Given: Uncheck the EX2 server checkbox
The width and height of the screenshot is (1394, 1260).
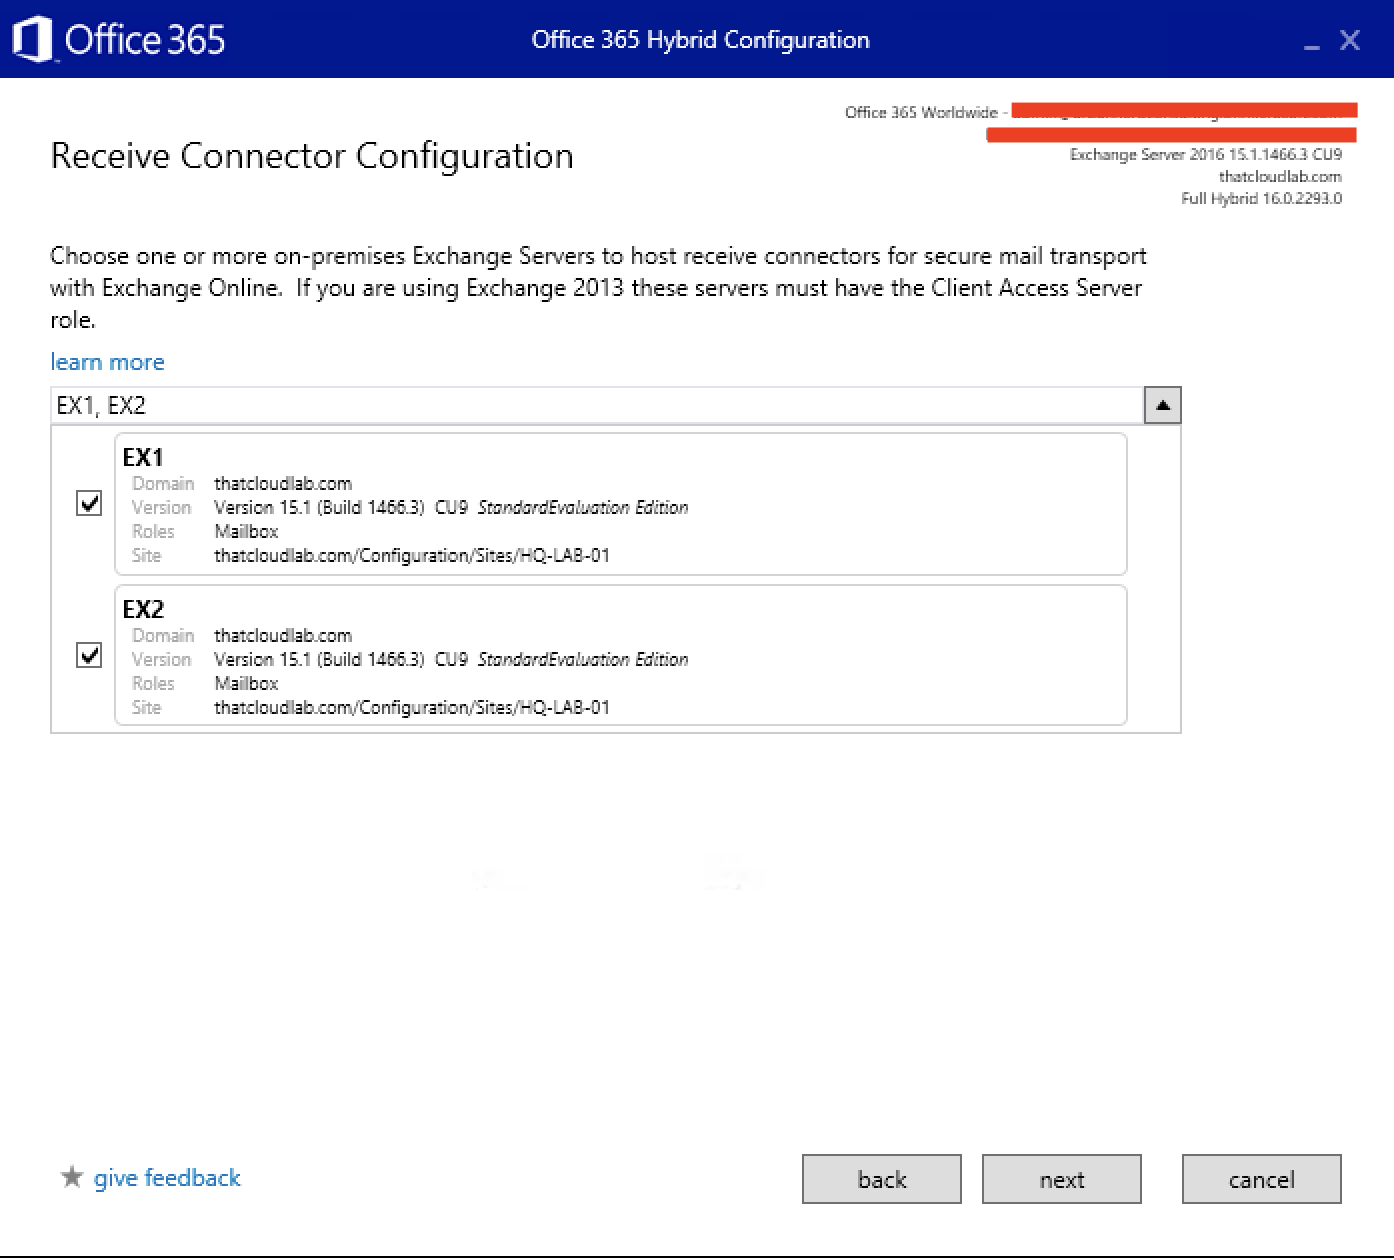Looking at the screenshot, I should click(x=89, y=655).
